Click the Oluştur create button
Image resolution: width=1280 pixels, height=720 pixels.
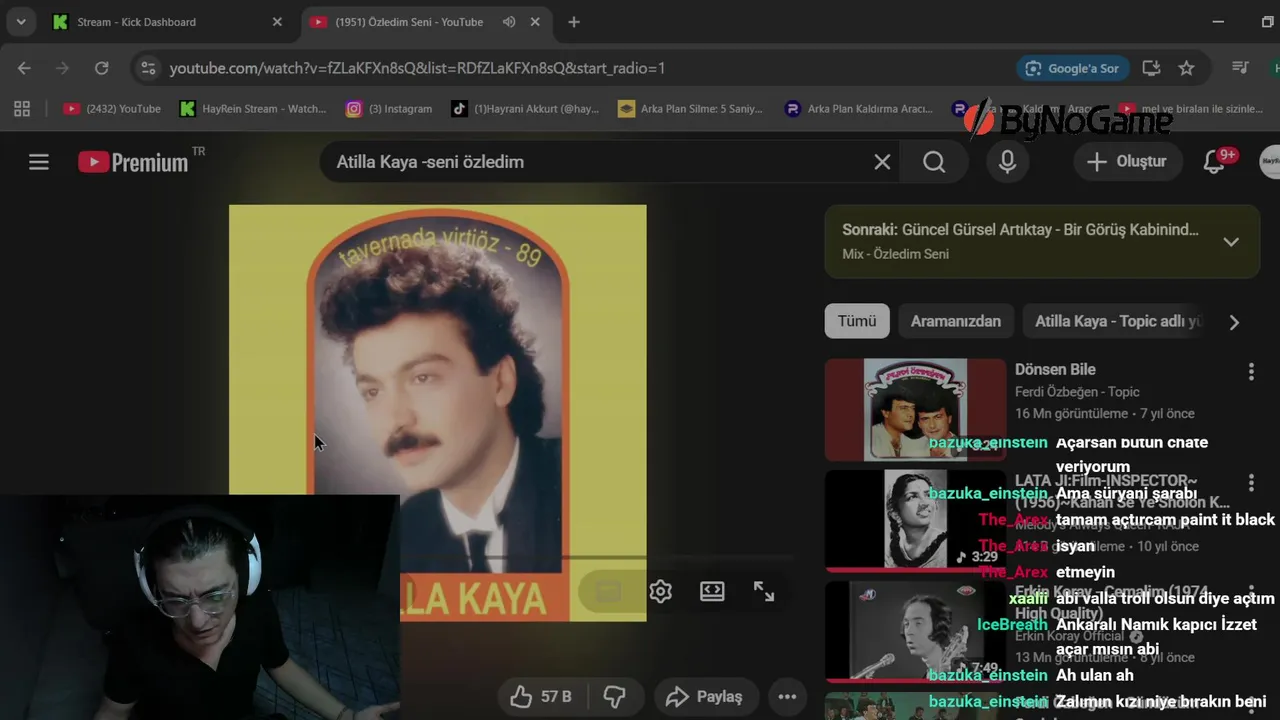1127,162
